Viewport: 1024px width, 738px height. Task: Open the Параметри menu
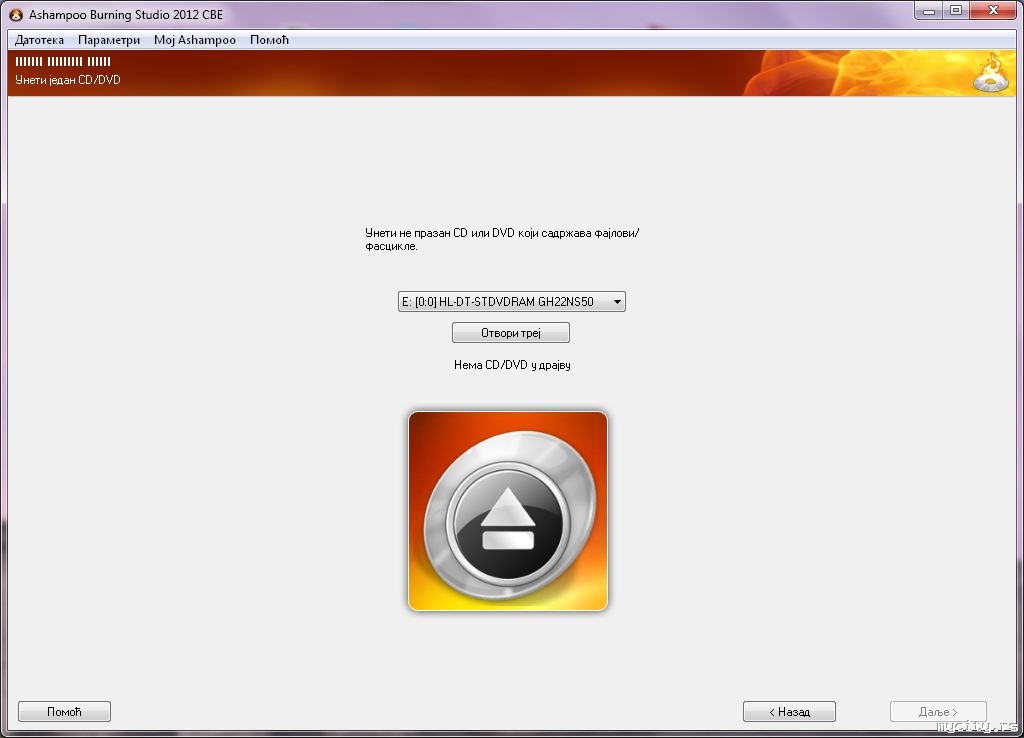click(x=109, y=40)
